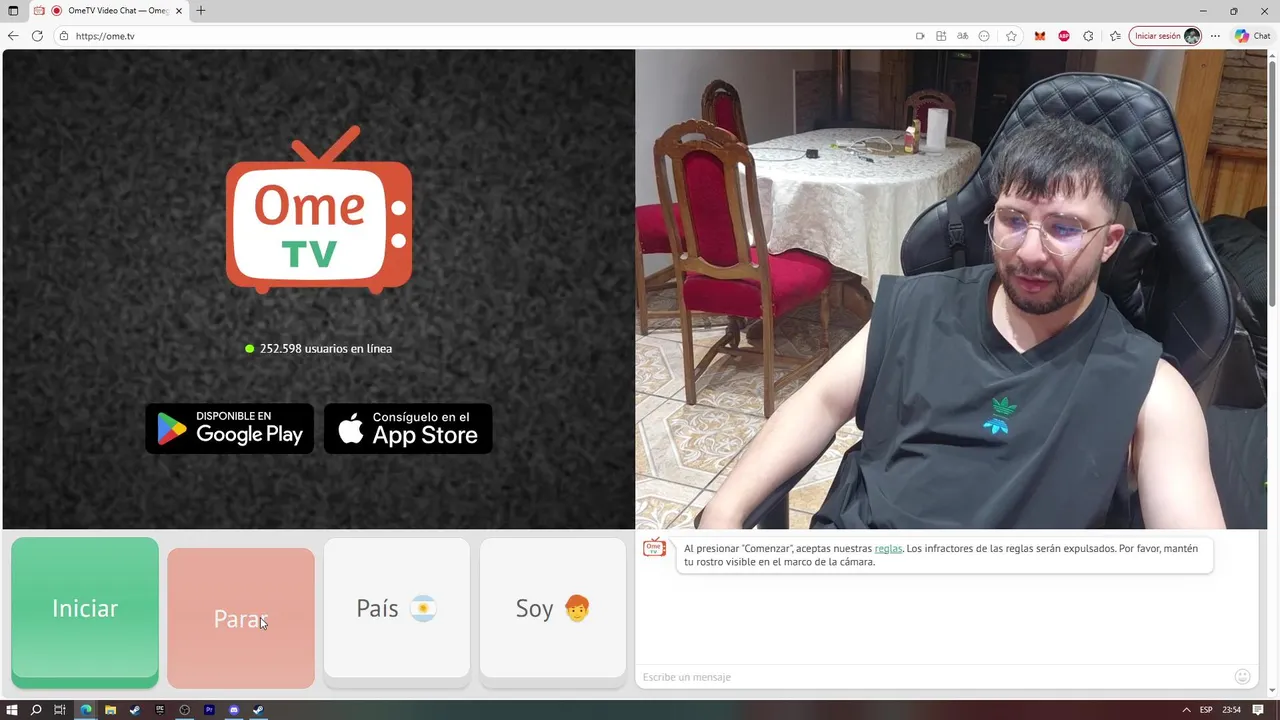Click the ESP language indicator
Screen dimensions: 1280x720
[x=1206, y=710]
